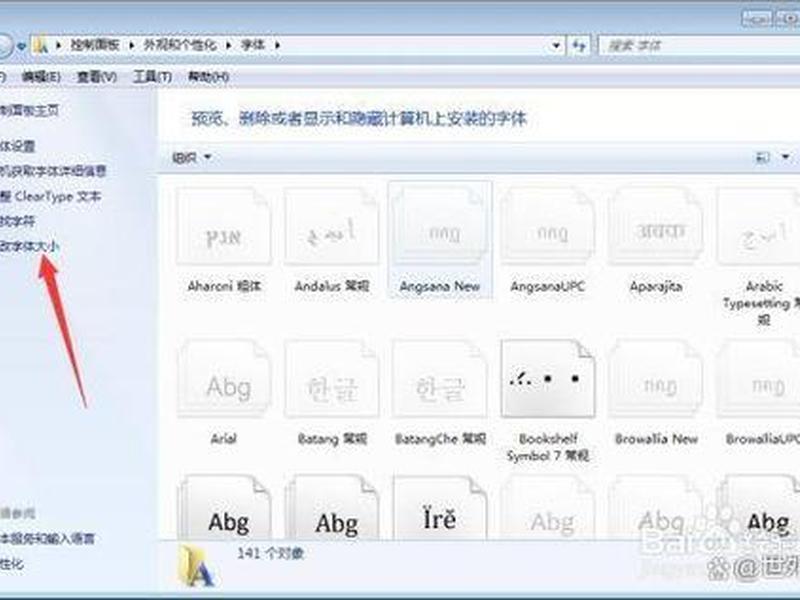Image resolution: width=800 pixels, height=600 pixels.
Task: Expand breadcrumb arrow after 控制面板
Action: coord(132,45)
